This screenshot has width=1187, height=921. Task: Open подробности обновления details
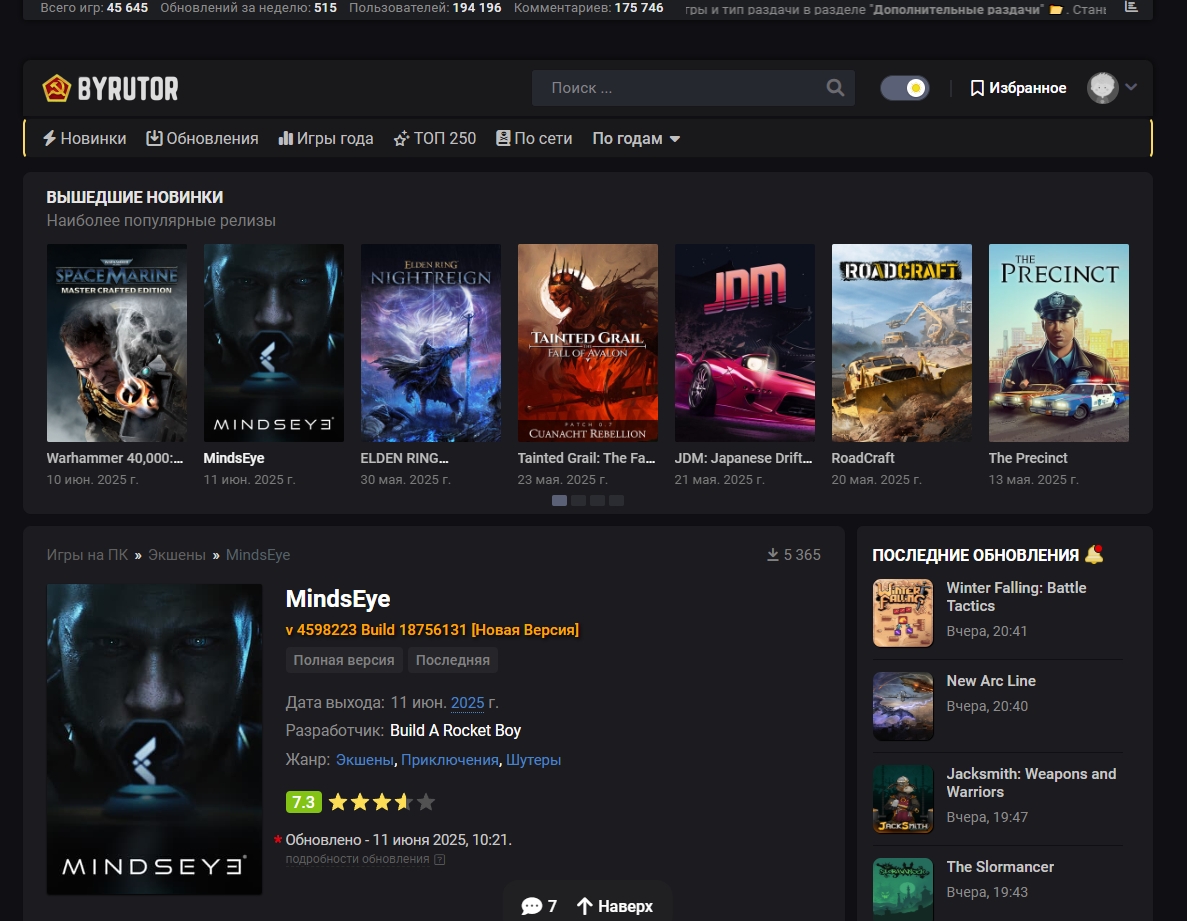click(357, 859)
